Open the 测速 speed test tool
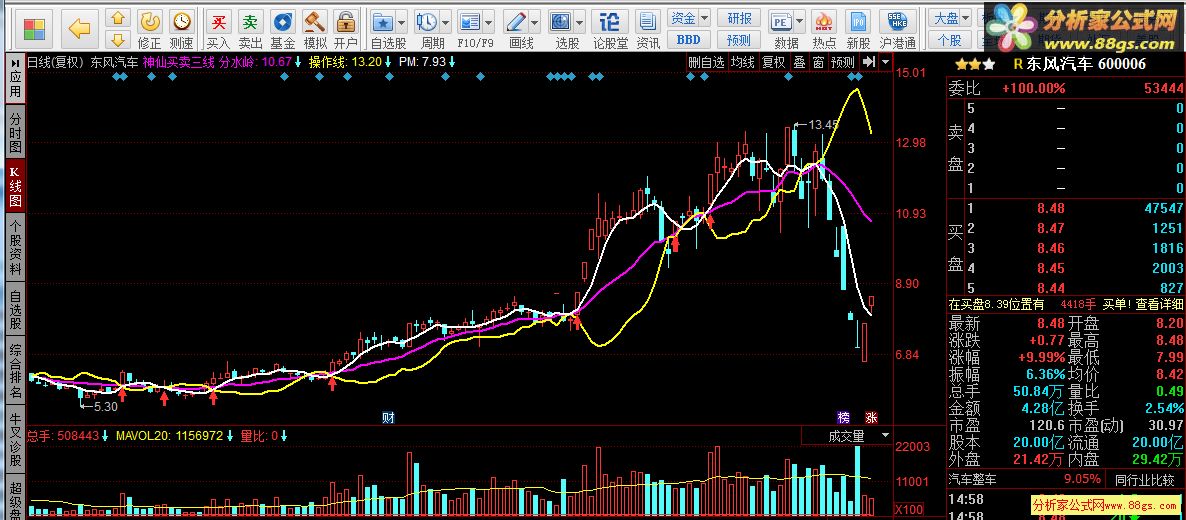Image resolution: width=1186 pixels, height=520 pixels. [x=182, y=30]
